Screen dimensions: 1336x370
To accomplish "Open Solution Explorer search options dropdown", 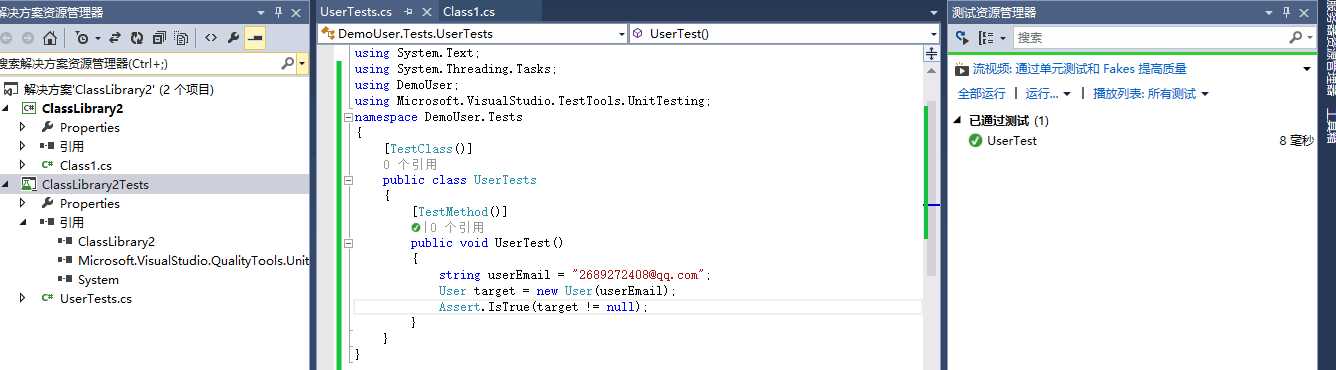I will (302, 63).
